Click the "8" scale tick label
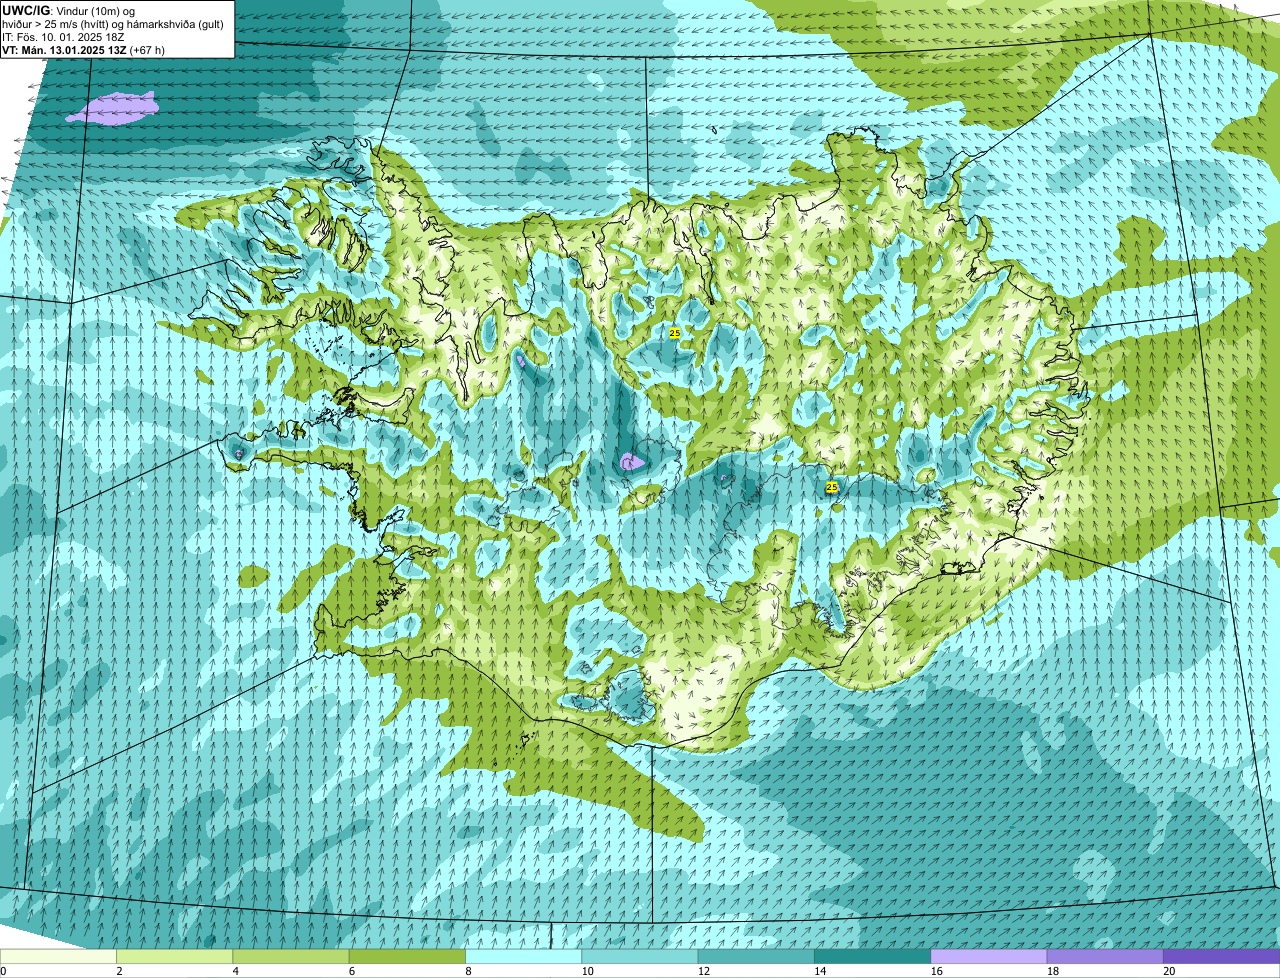The width and height of the screenshot is (1280, 978). pos(469,971)
